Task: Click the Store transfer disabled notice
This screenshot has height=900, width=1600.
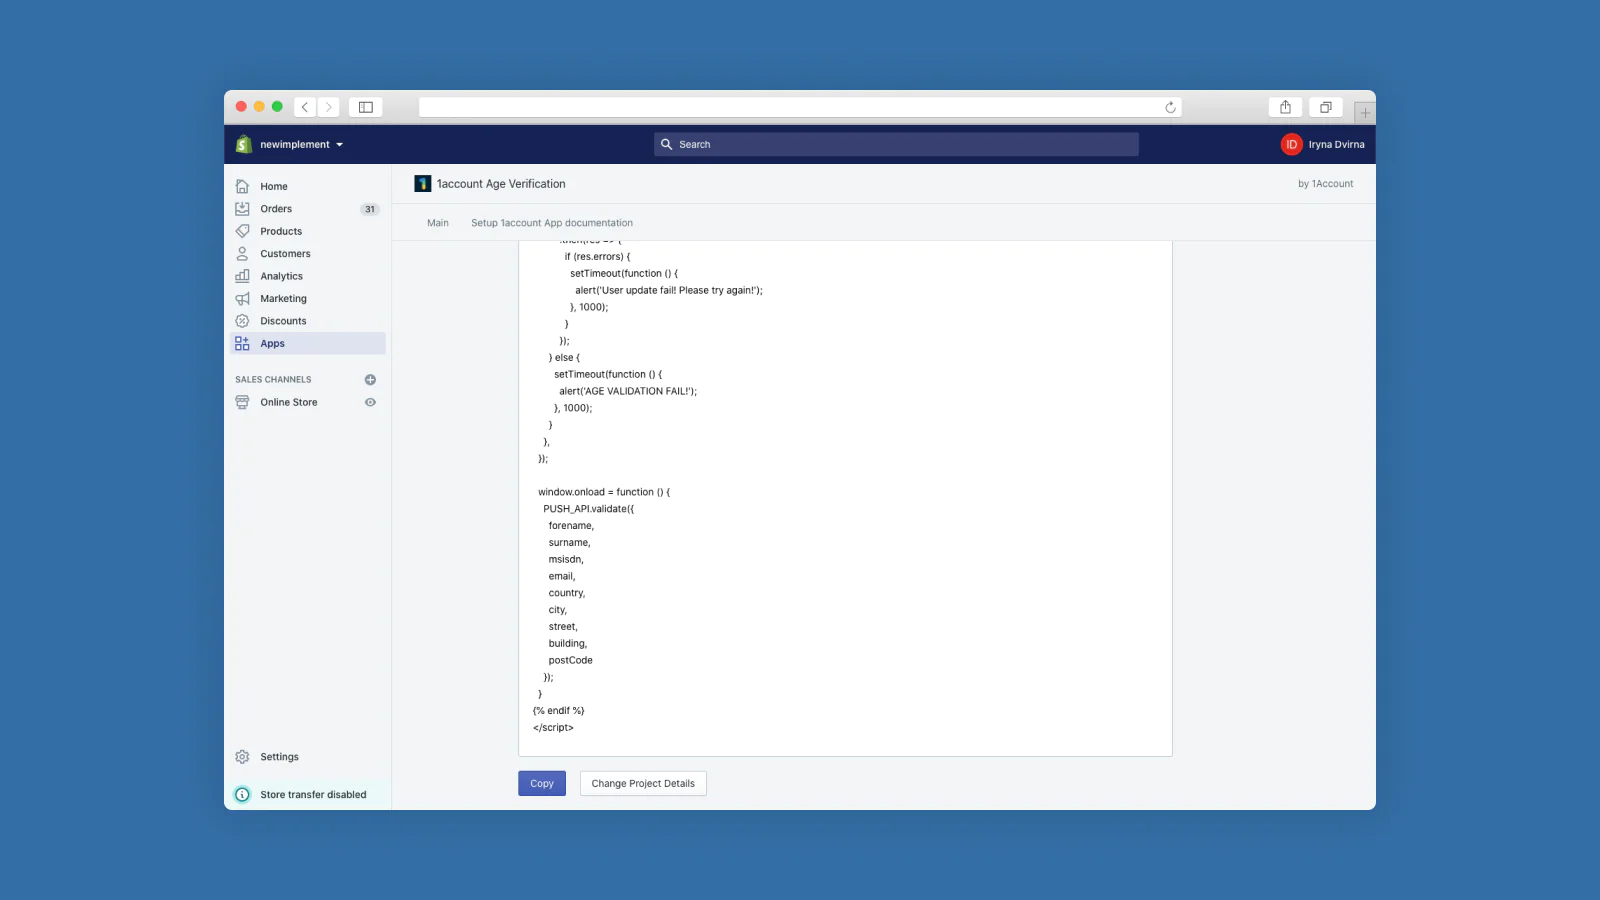Action: coord(313,795)
